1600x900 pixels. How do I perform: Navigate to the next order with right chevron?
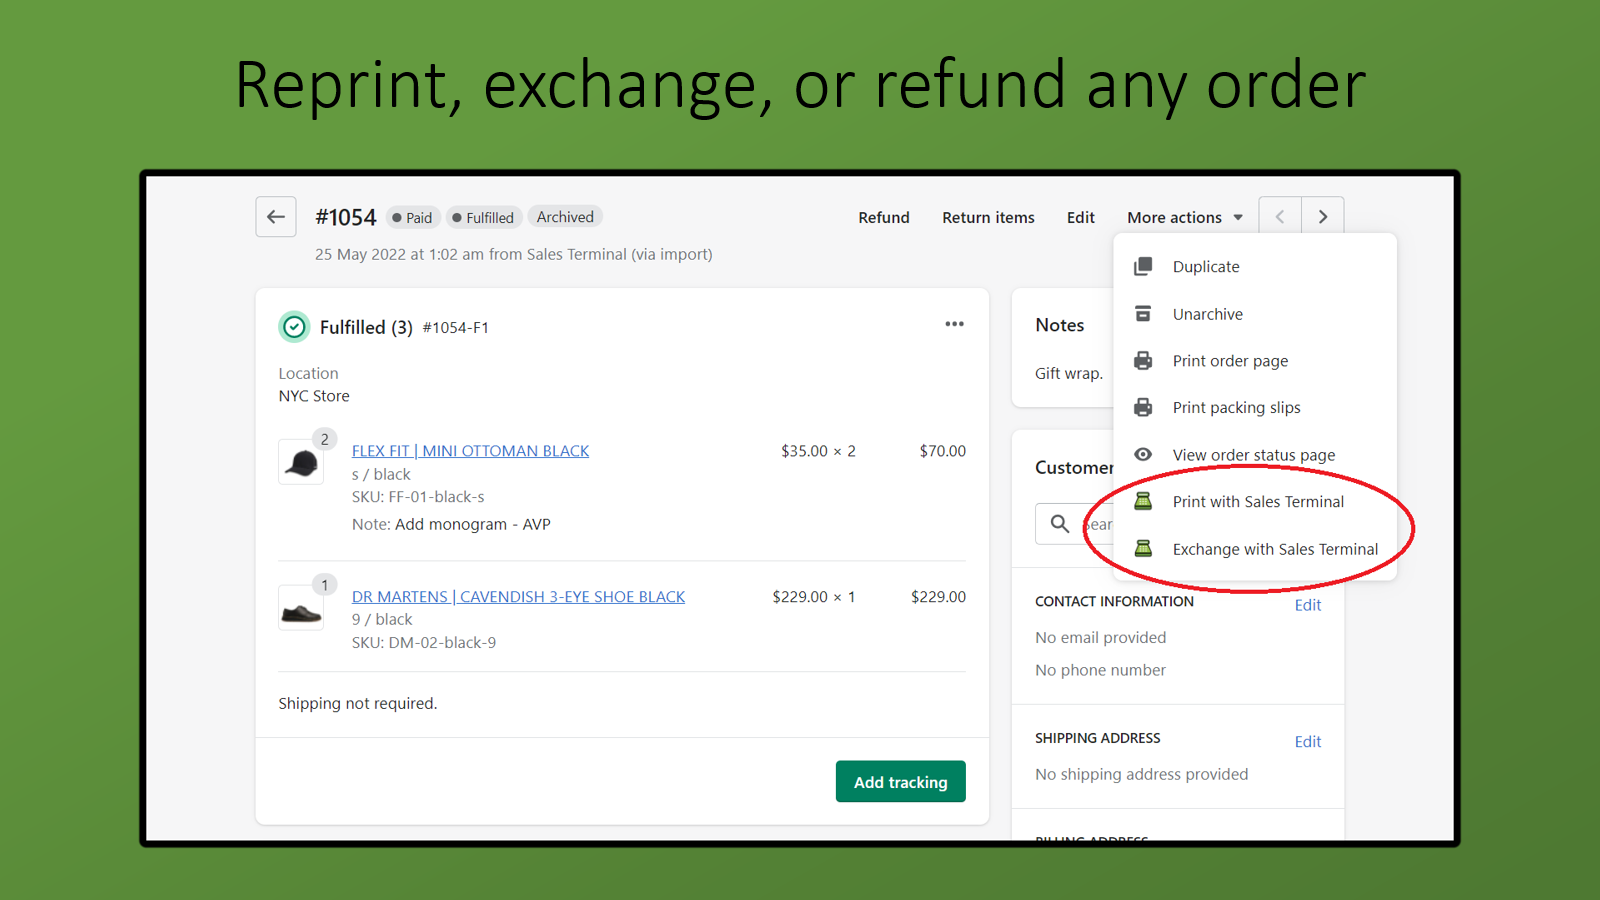[1322, 215]
